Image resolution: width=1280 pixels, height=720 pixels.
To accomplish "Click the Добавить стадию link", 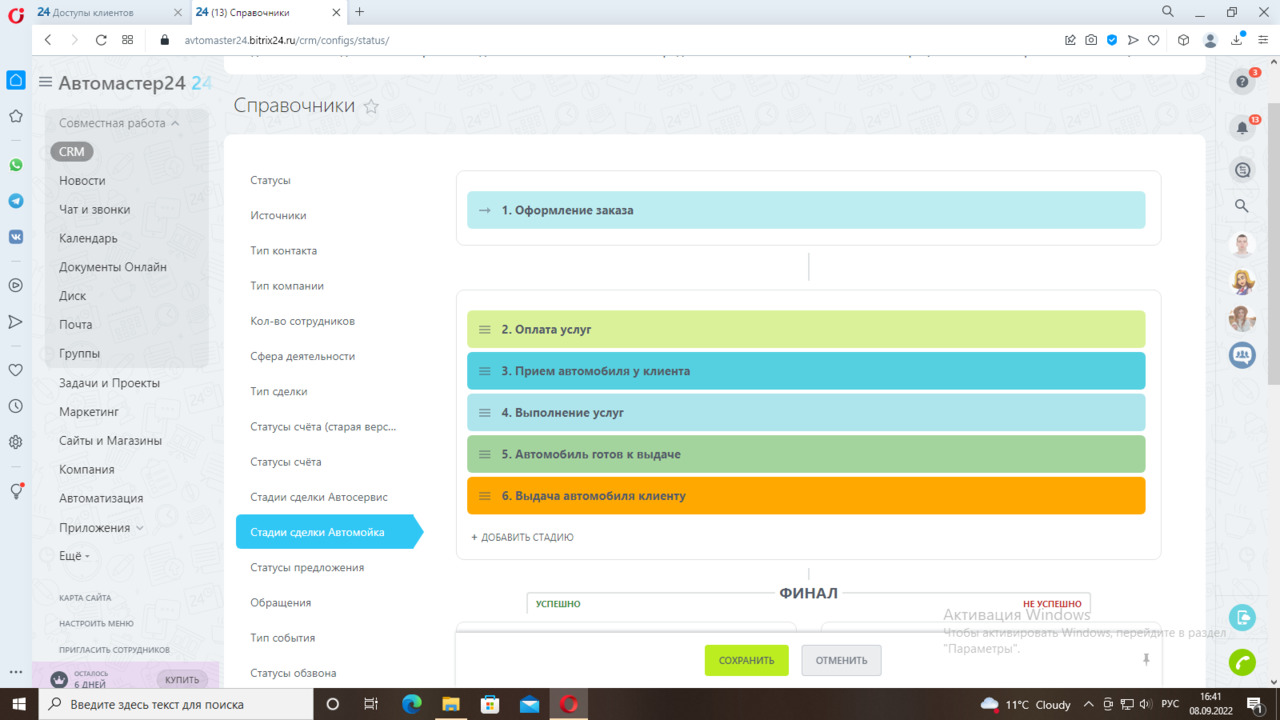I will click(522, 537).
